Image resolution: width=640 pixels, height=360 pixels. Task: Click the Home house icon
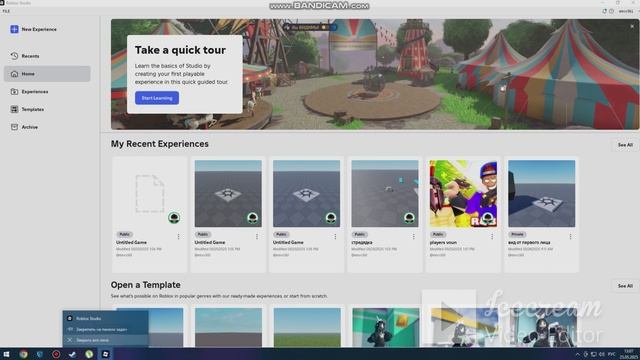point(14,74)
